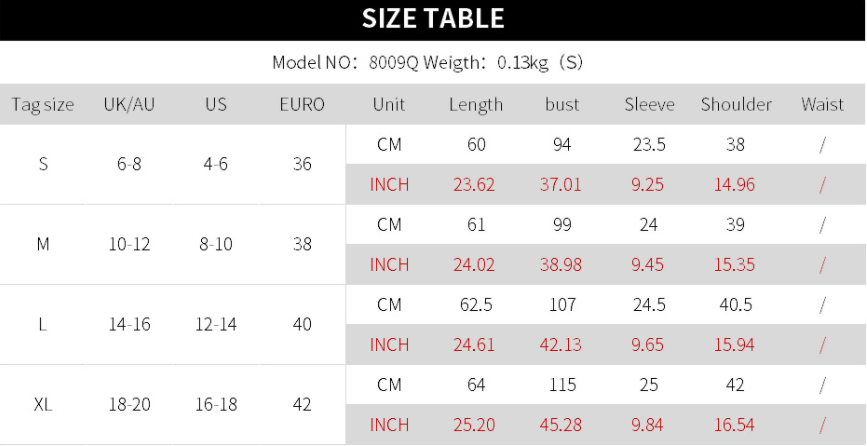
Task: Click the XL tag size cell
Action: [x=43, y=405]
